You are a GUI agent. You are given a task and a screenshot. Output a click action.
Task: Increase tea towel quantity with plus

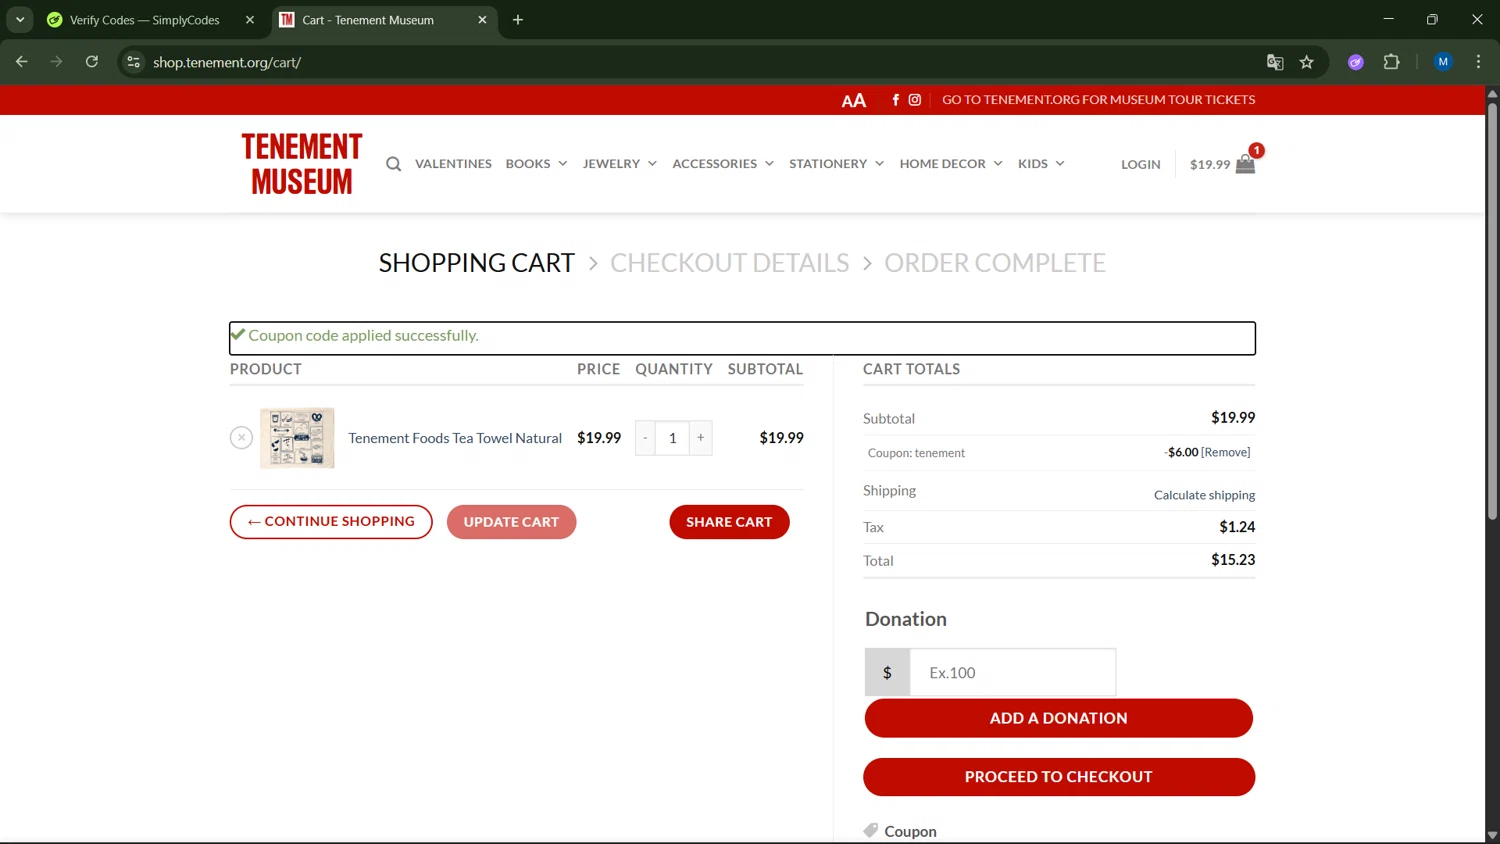(x=701, y=438)
